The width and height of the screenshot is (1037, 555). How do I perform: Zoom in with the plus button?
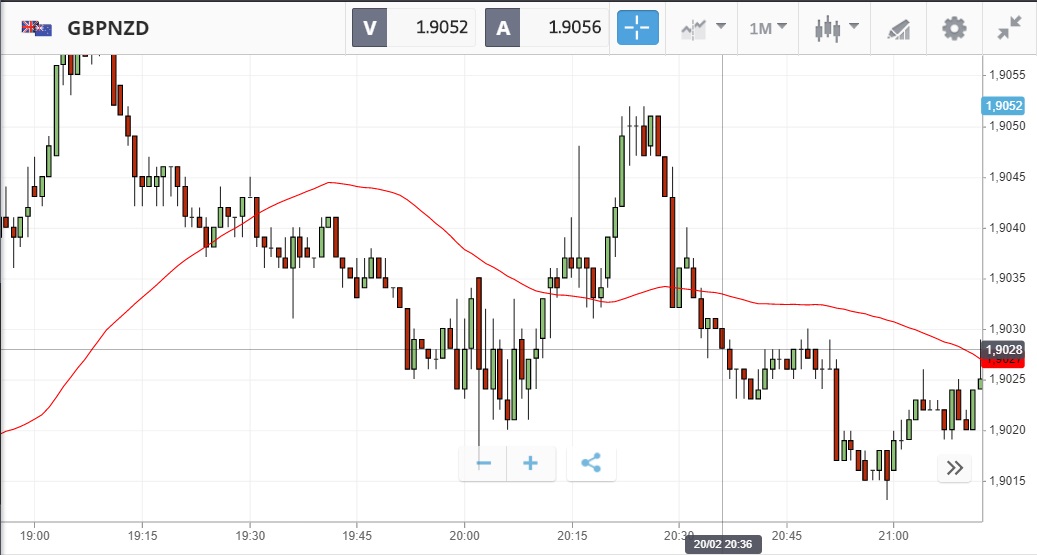531,463
